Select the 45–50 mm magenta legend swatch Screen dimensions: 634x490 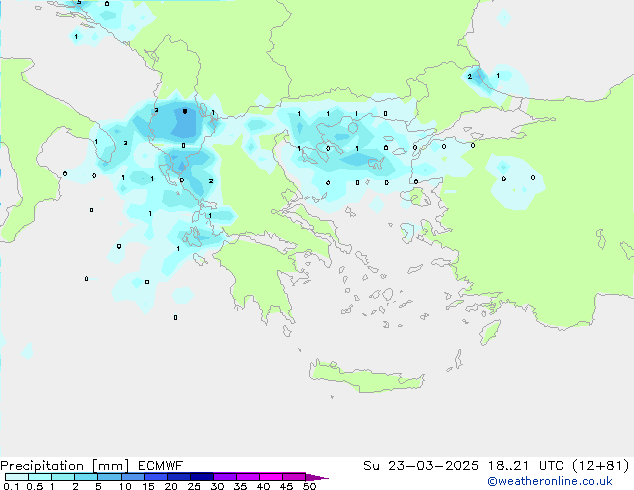[x=294, y=476]
